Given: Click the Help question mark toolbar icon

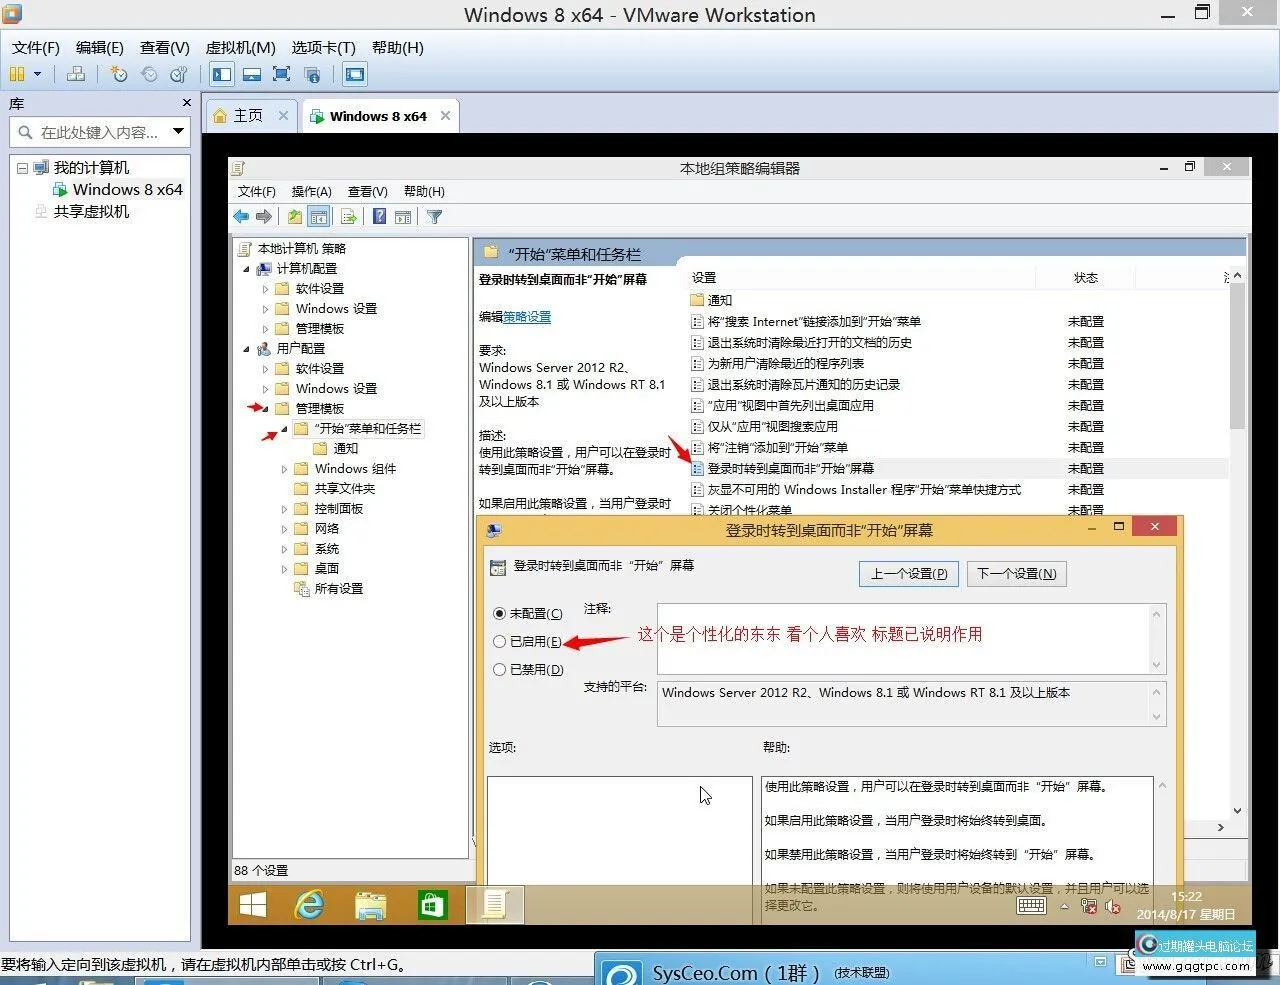Looking at the screenshot, I should pos(379,216).
